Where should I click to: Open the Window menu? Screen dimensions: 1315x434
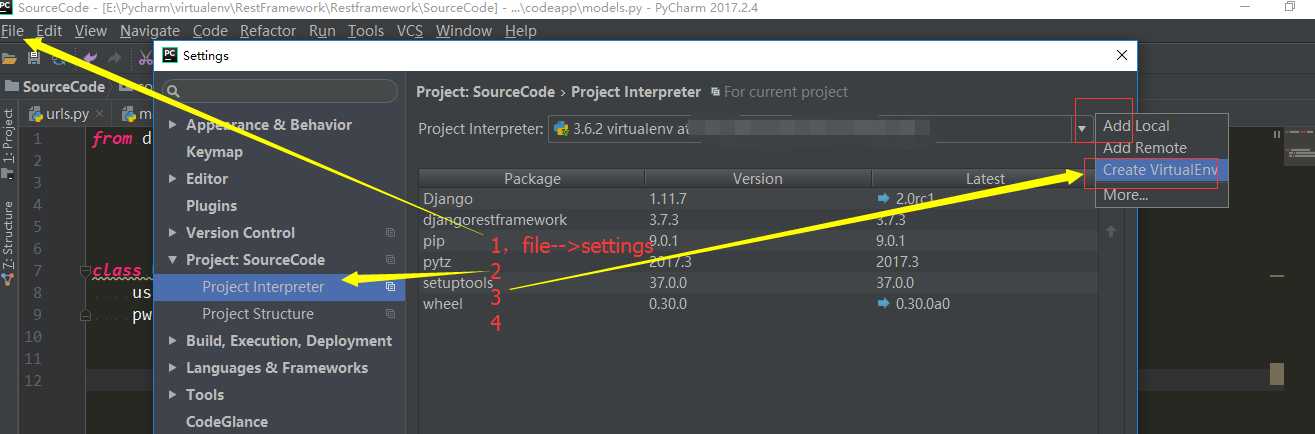tap(464, 31)
